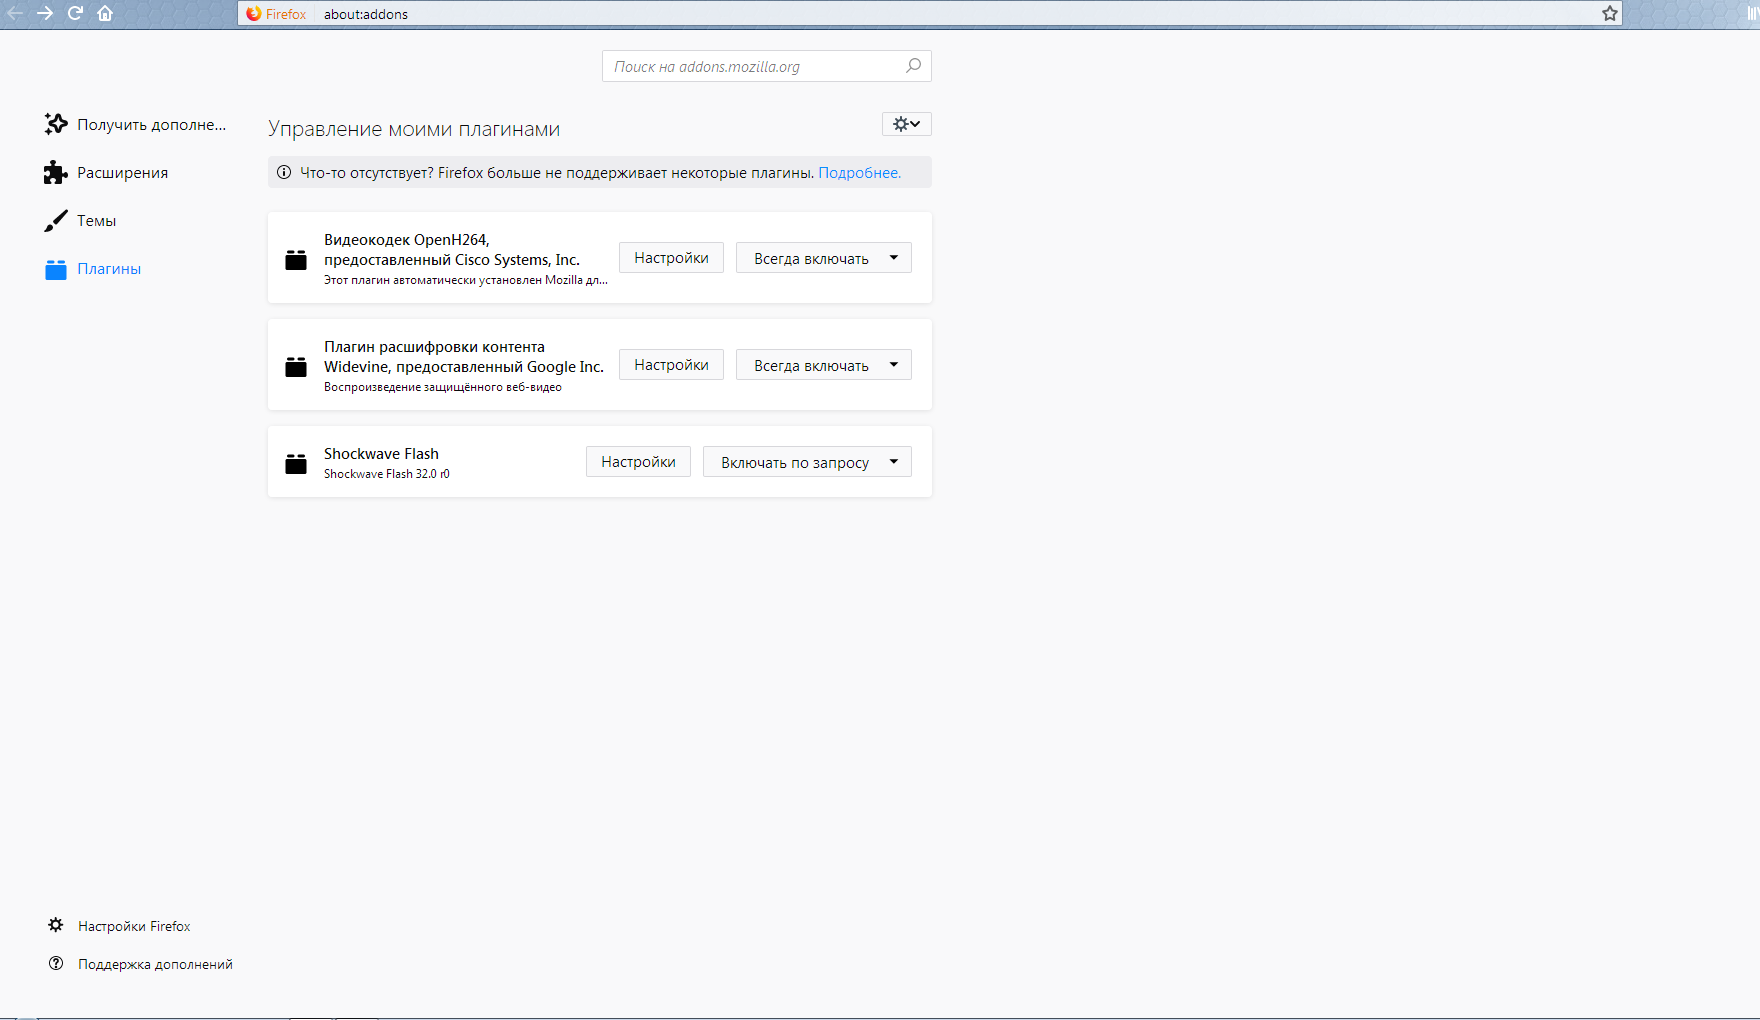Image resolution: width=1760 pixels, height=1020 pixels.
Task: Open 'Настройки' for Widevine plugin
Action: [671, 364]
